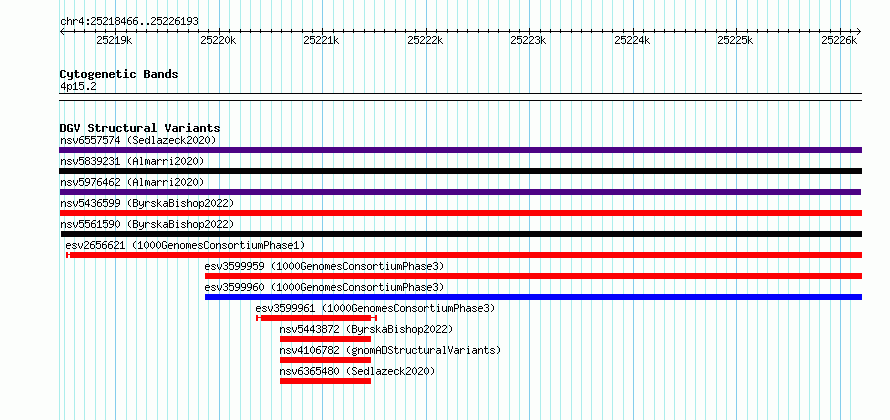Open esv2656621 (1000GenomesConsortiumPhase1) label

pyautogui.click(x=186, y=245)
